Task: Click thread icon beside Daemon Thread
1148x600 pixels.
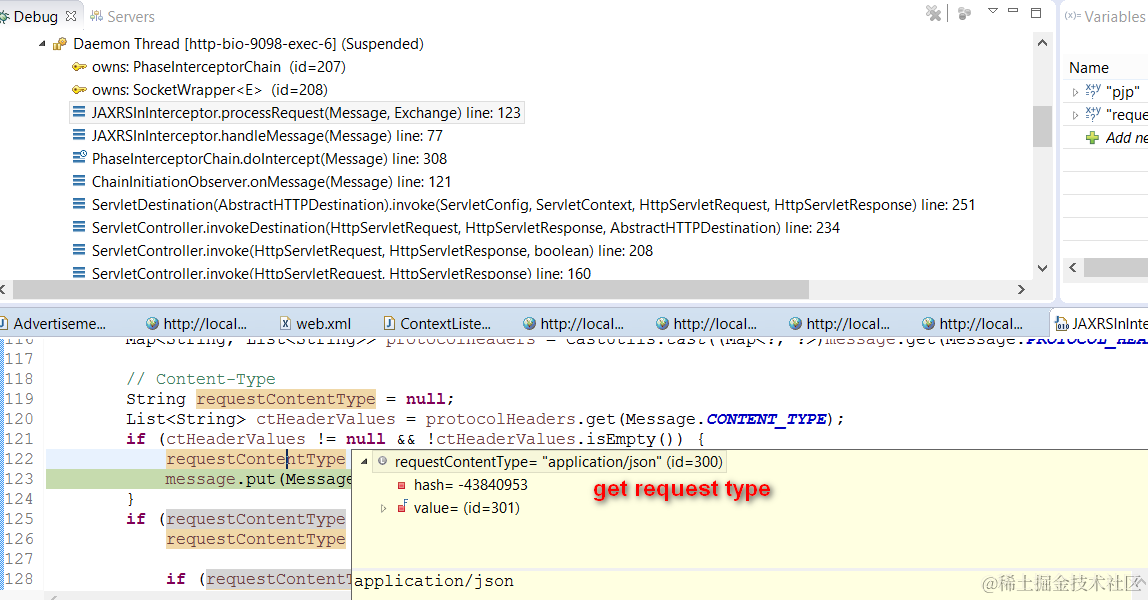Action: click(x=60, y=44)
